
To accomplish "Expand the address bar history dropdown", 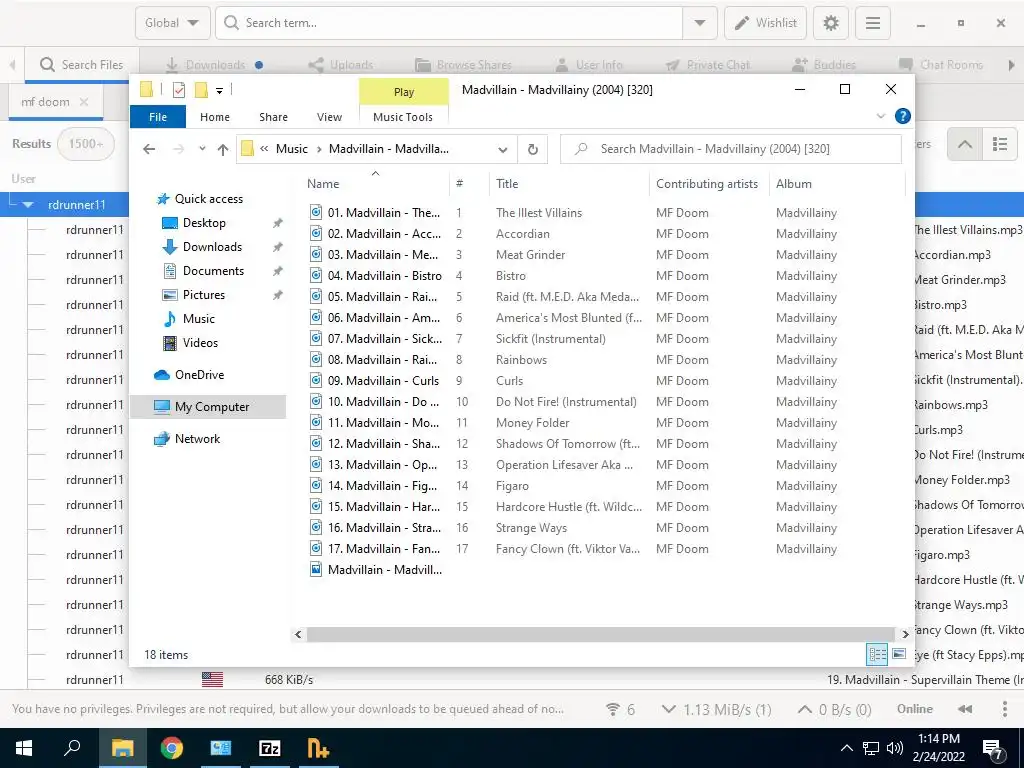I will pyautogui.click(x=502, y=150).
